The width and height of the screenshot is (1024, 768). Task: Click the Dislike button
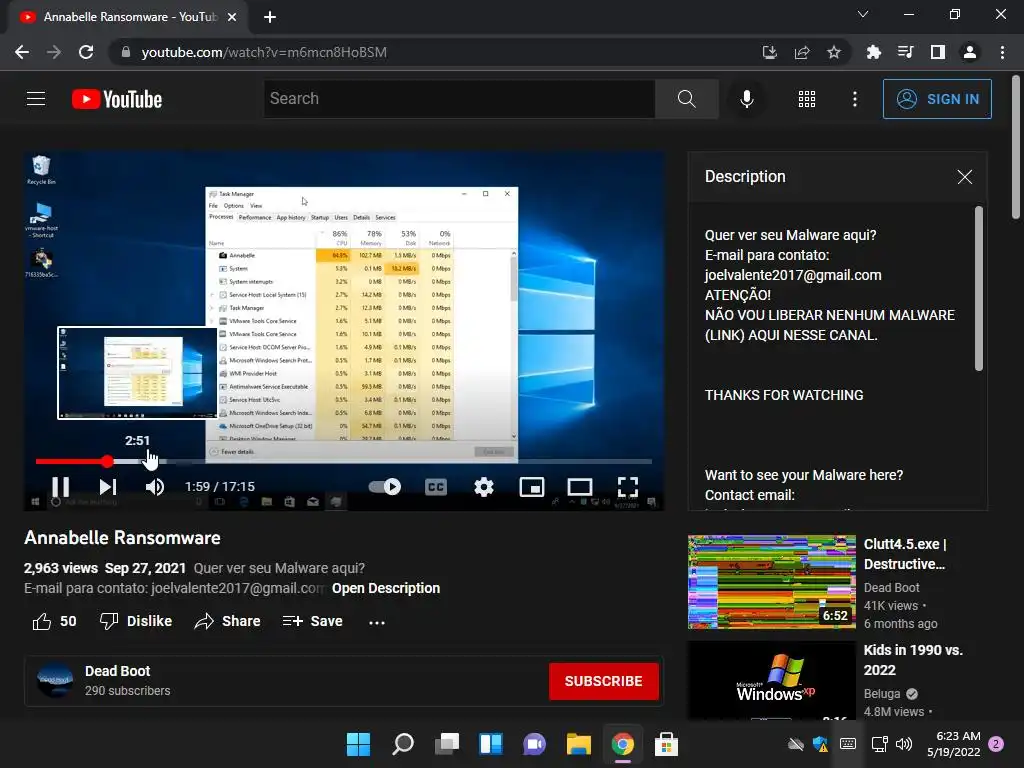click(x=136, y=621)
